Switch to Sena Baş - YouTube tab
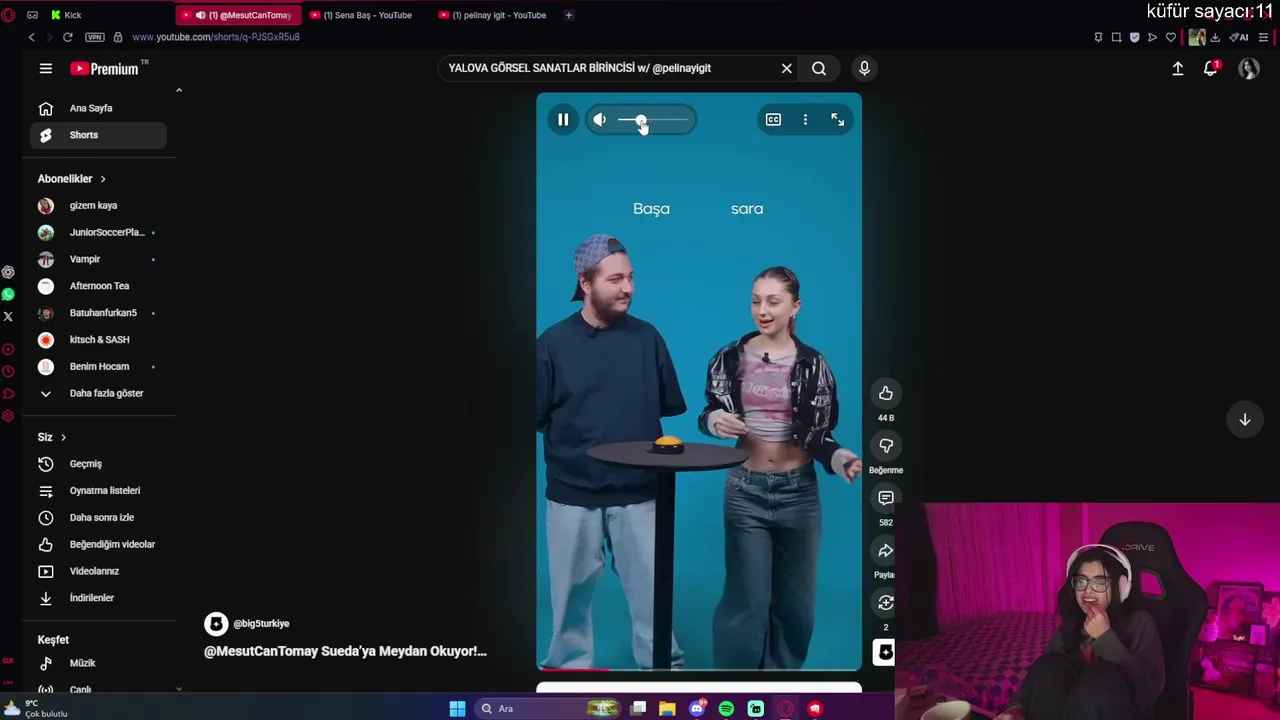The width and height of the screenshot is (1280, 720). click(x=366, y=15)
